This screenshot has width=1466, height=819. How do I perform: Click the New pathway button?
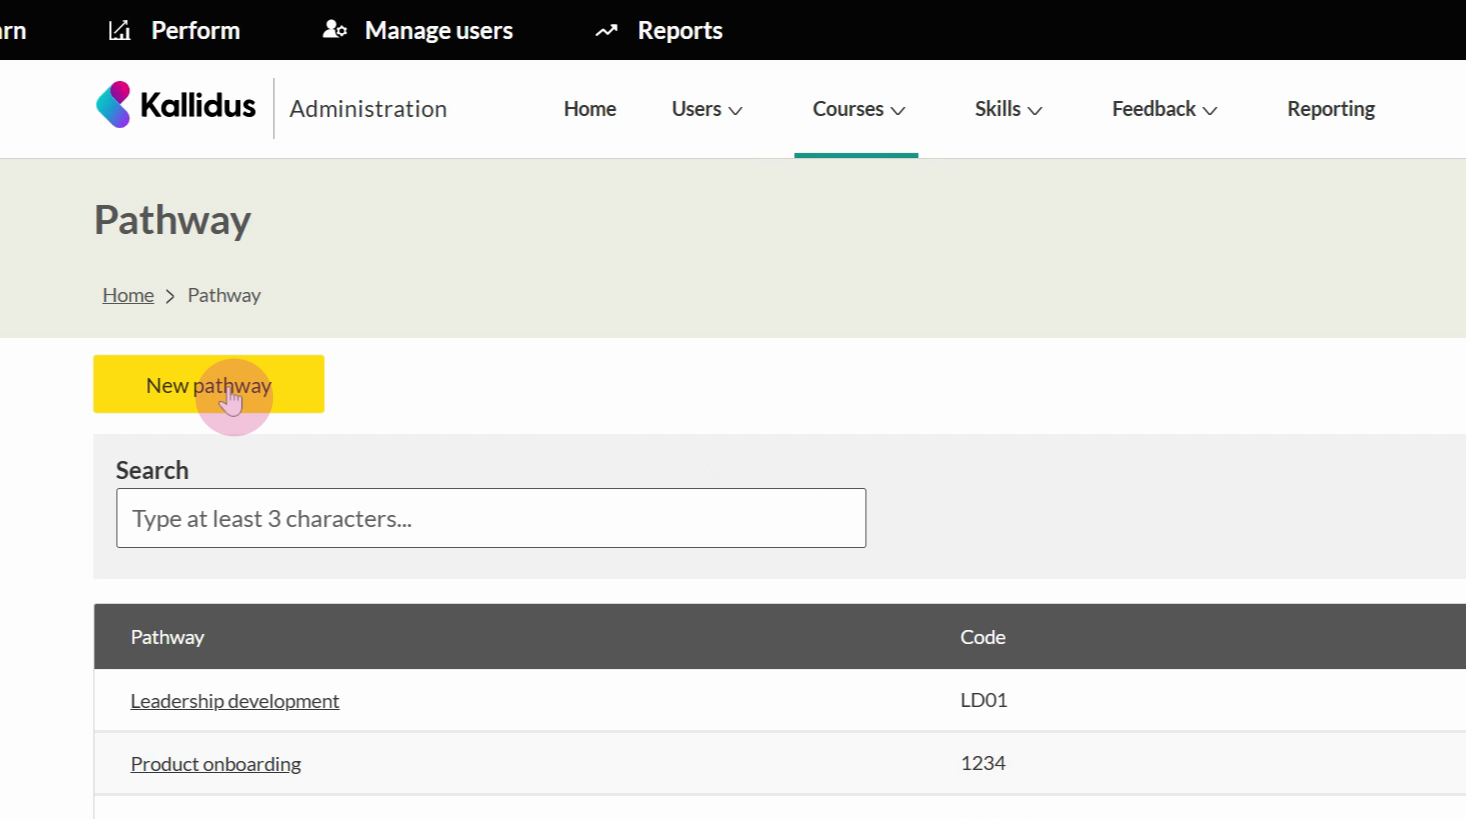(x=208, y=385)
